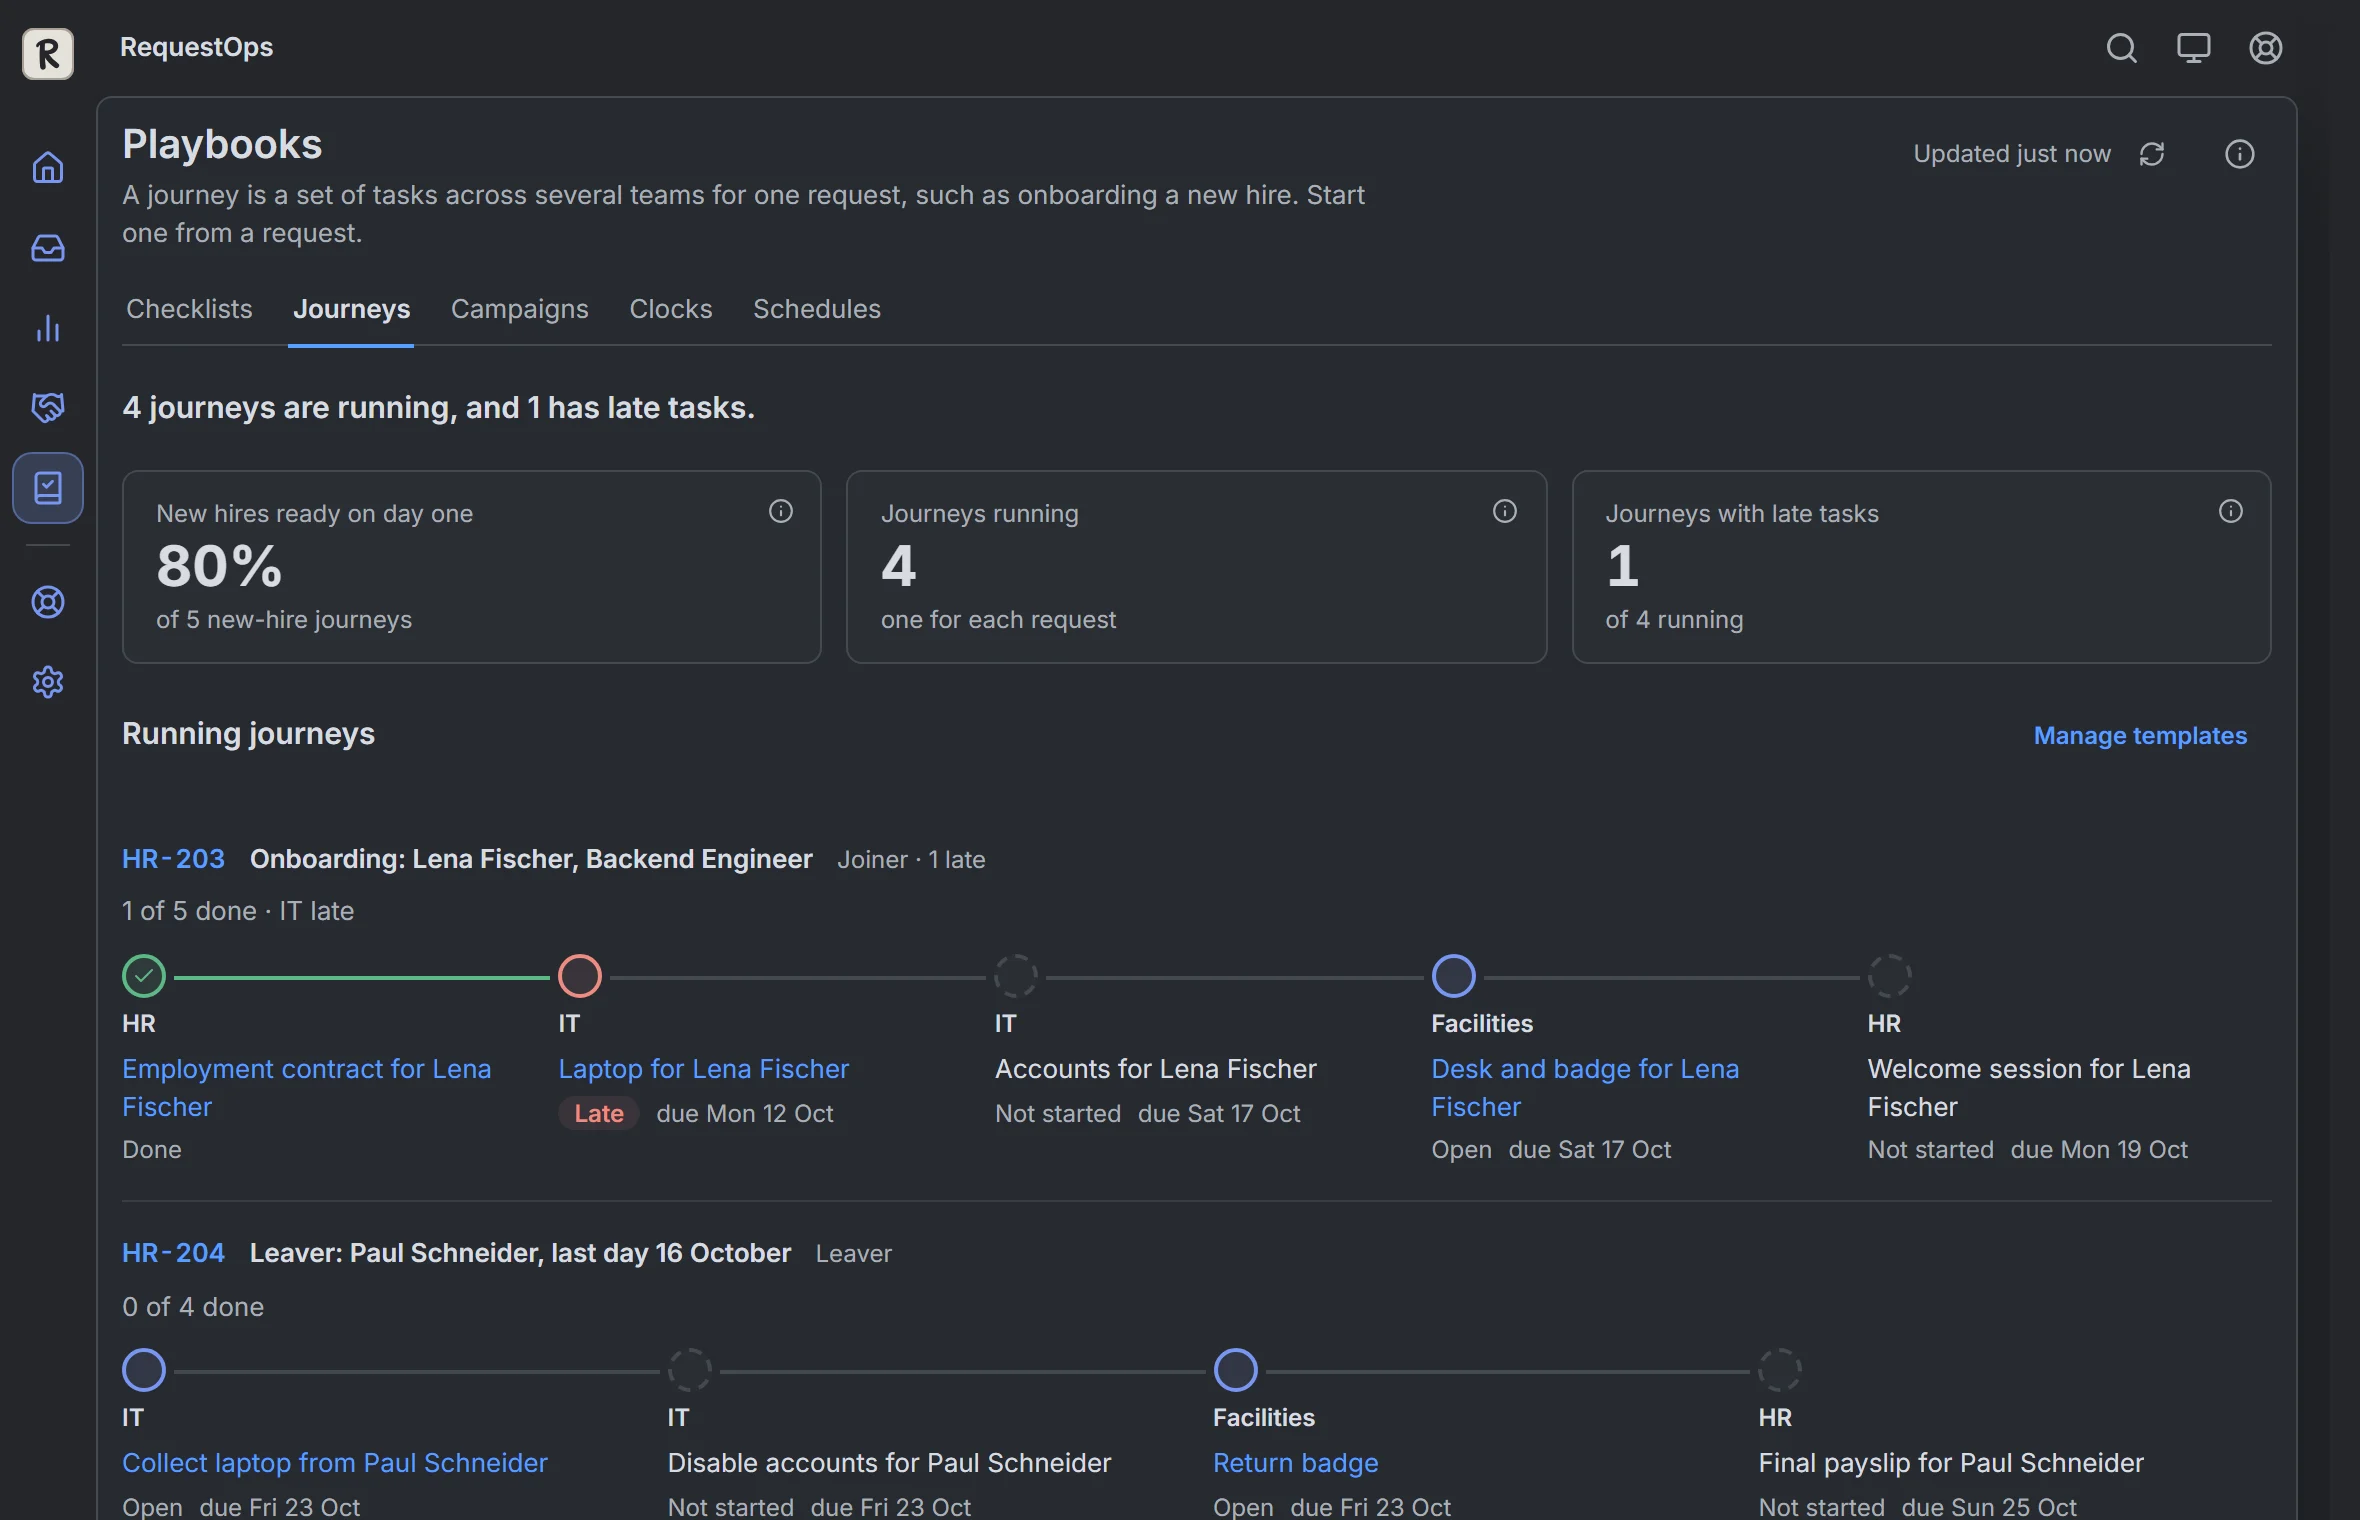This screenshot has width=2360, height=1520.
Task: Click the open step for Desk and badge
Action: pyautogui.click(x=1453, y=976)
